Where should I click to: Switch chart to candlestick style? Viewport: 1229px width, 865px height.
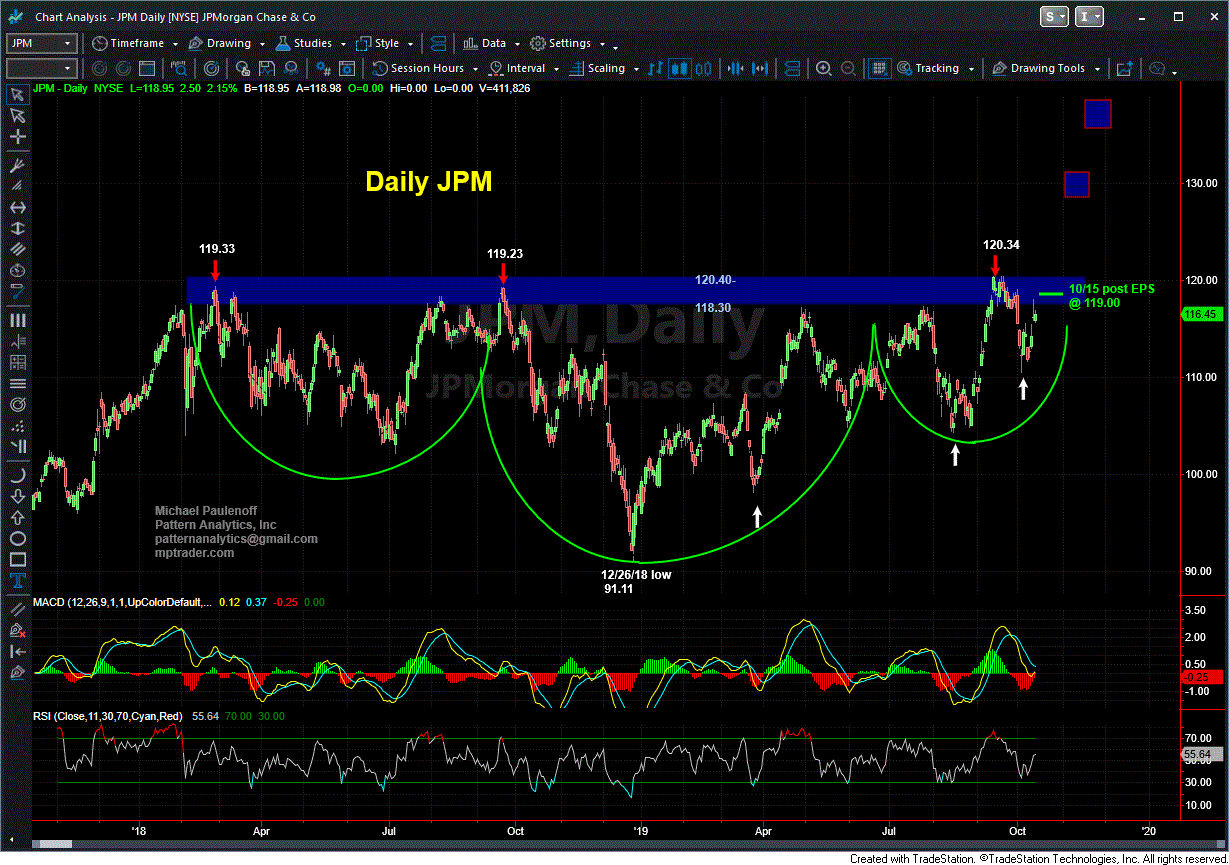[x=679, y=68]
